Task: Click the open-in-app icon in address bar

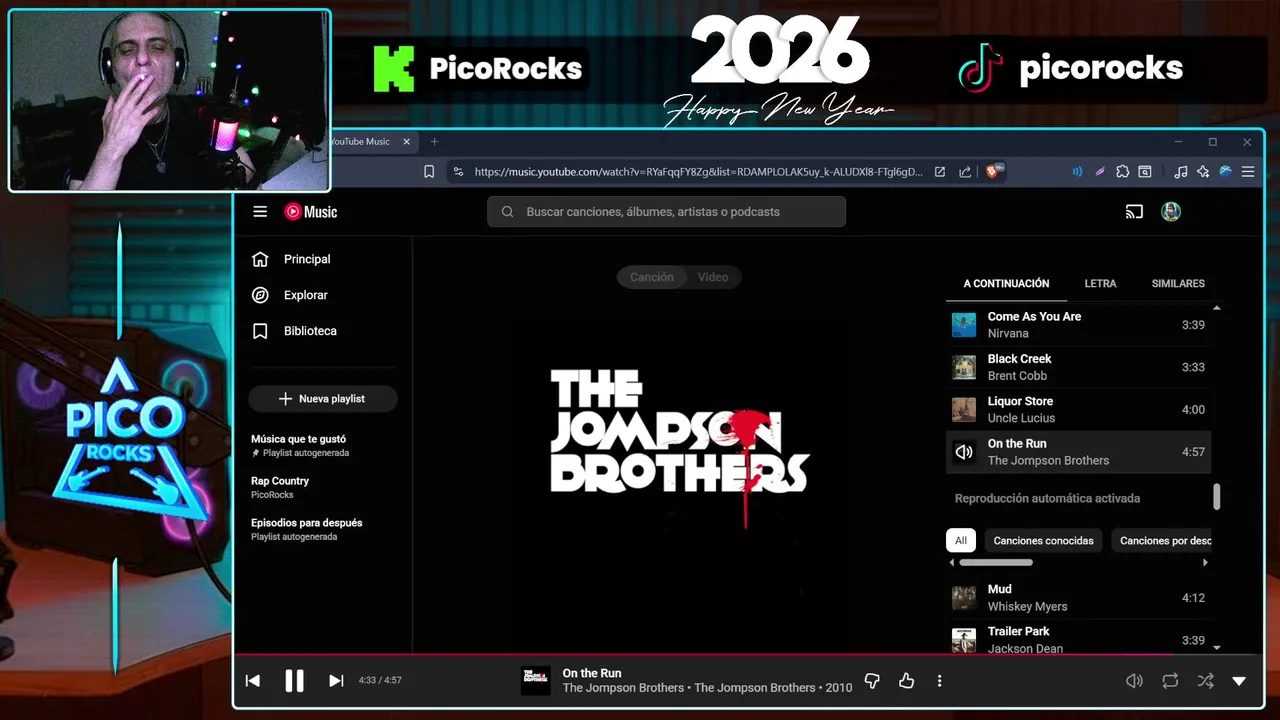Action: pos(940,172)
